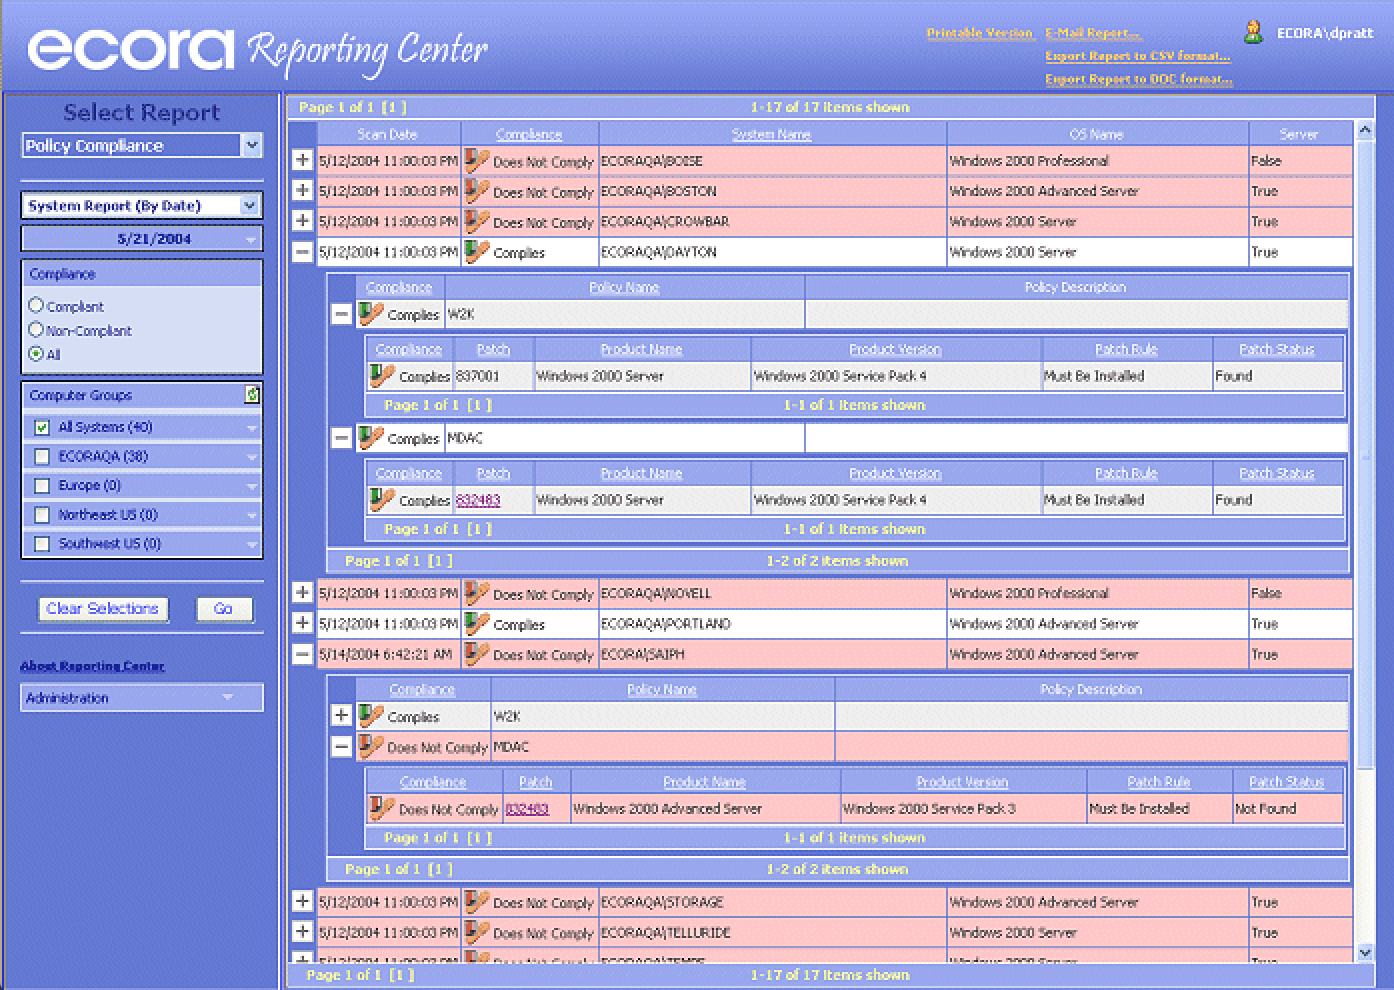Click the compliance status icon in the BOISE row
This screenshot has height=990, width=1394.
(477, 160)
